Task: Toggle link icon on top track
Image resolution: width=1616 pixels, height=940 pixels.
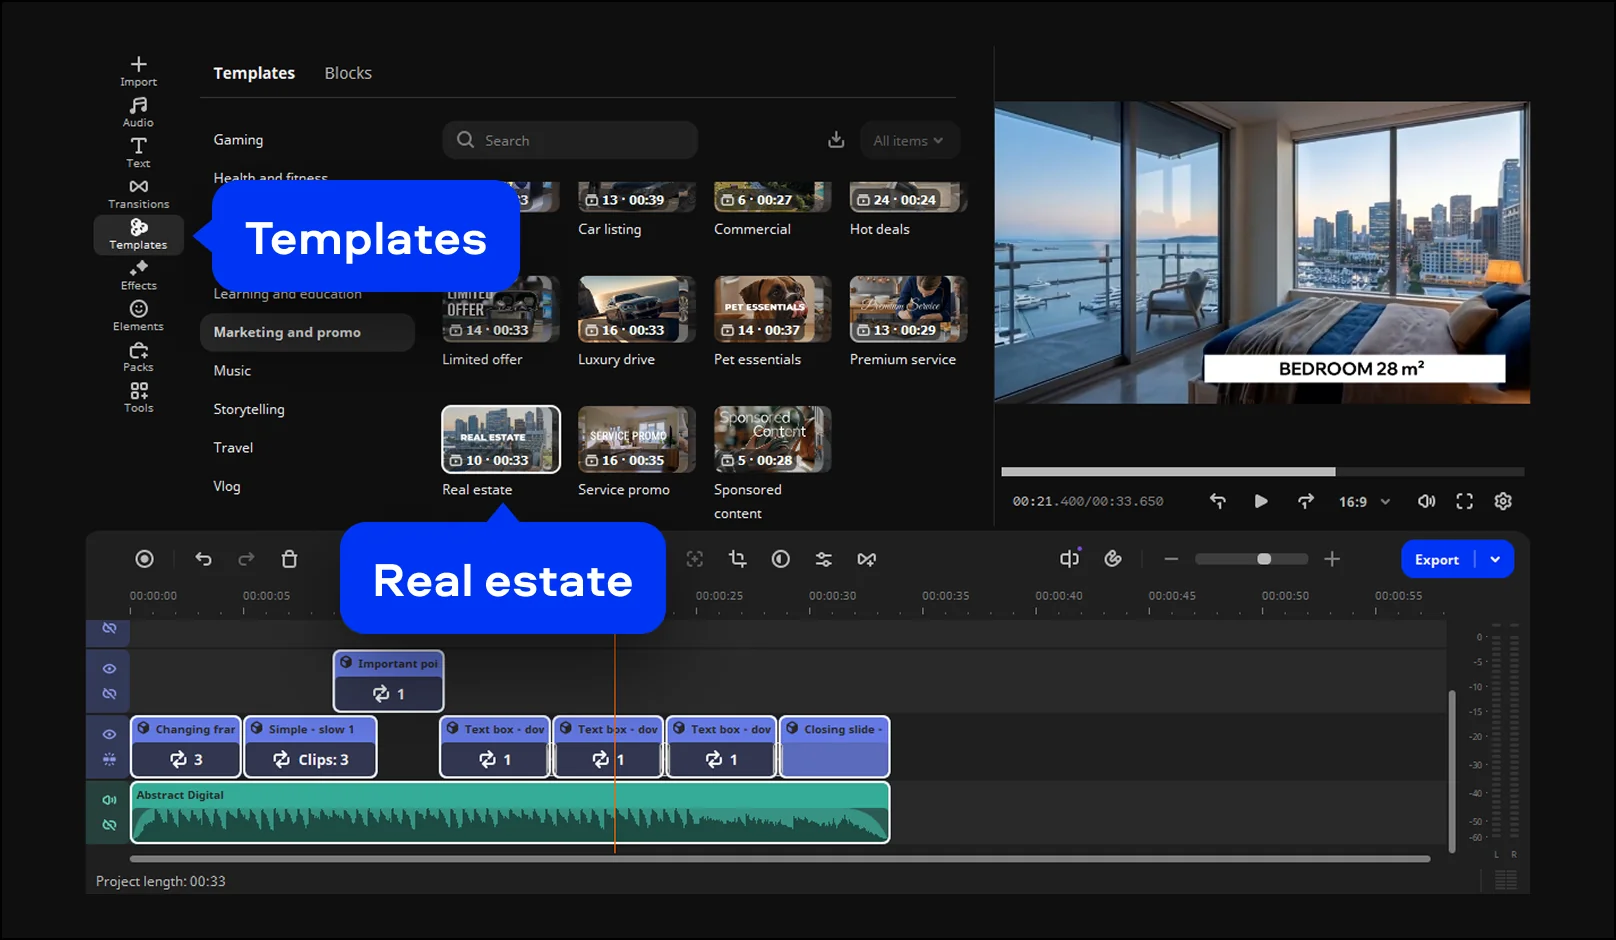Action: pos(109,628)
